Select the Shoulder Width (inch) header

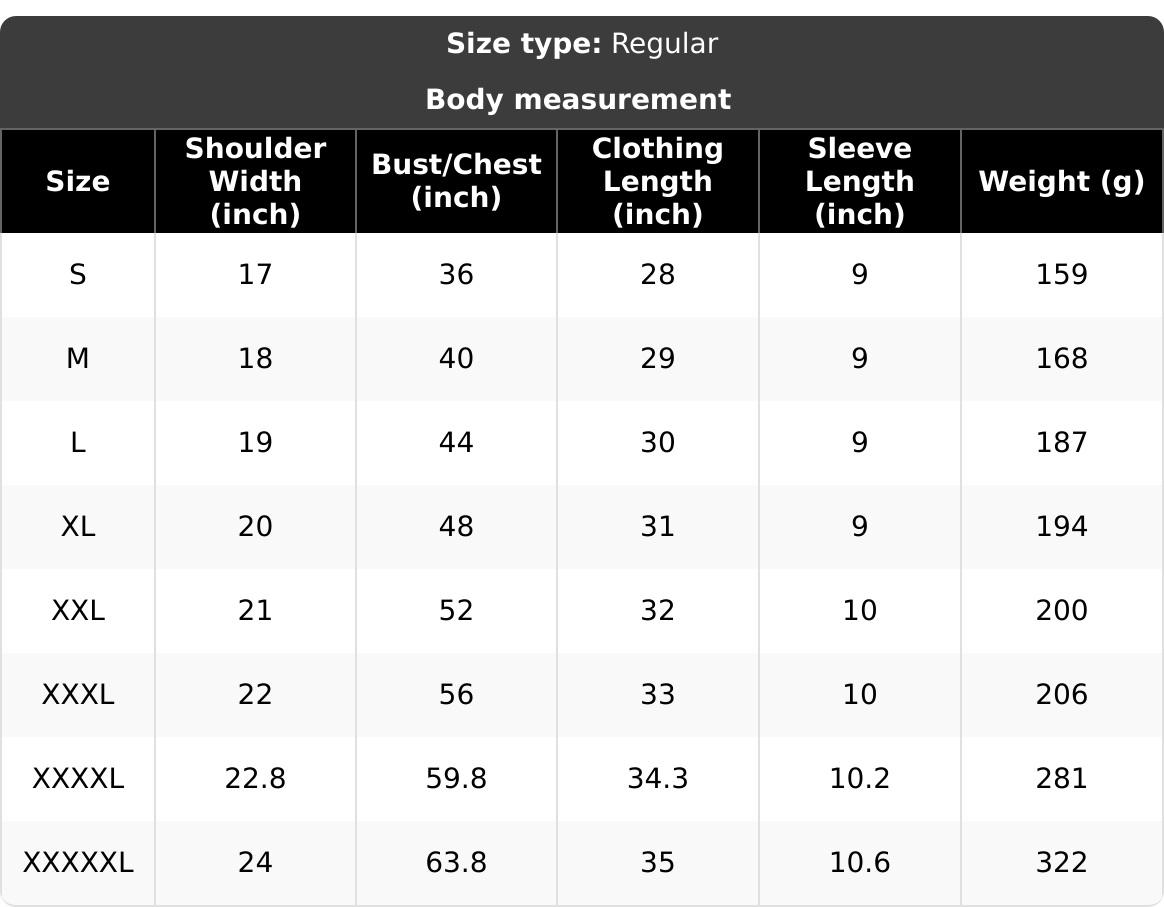(255, 181)
